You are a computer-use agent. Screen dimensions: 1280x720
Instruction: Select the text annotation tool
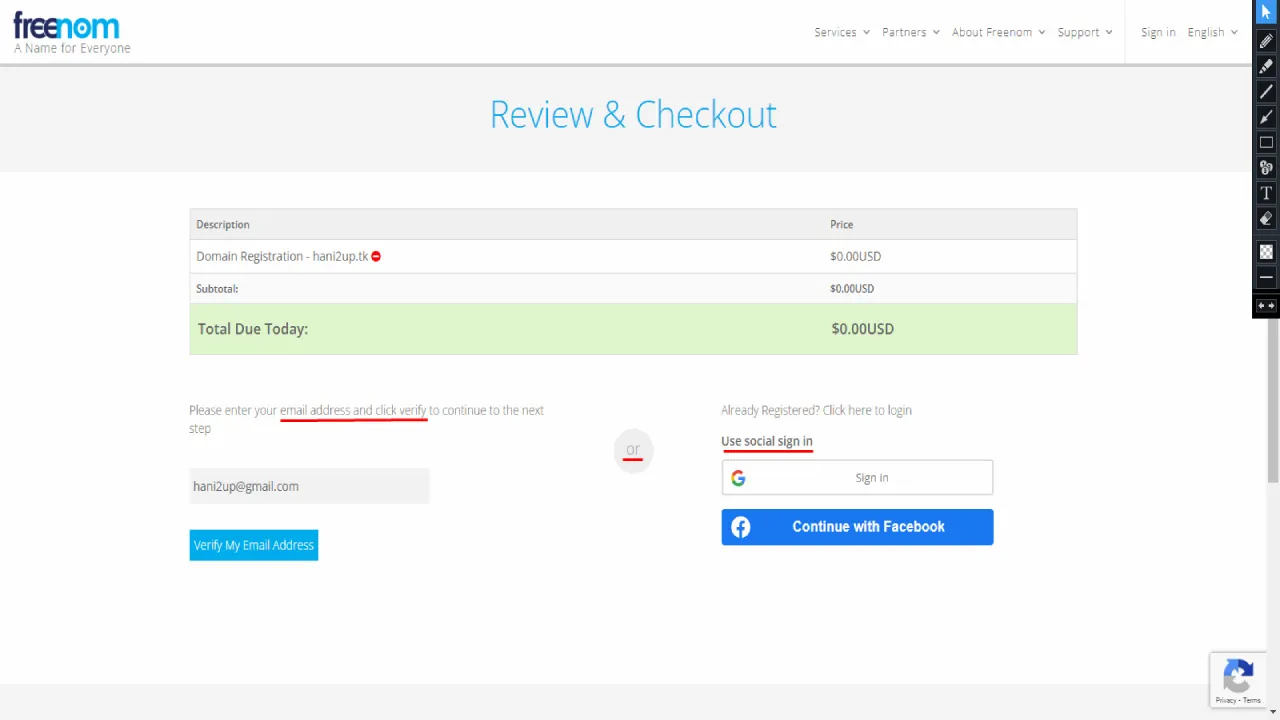[x=1266, y=193]
